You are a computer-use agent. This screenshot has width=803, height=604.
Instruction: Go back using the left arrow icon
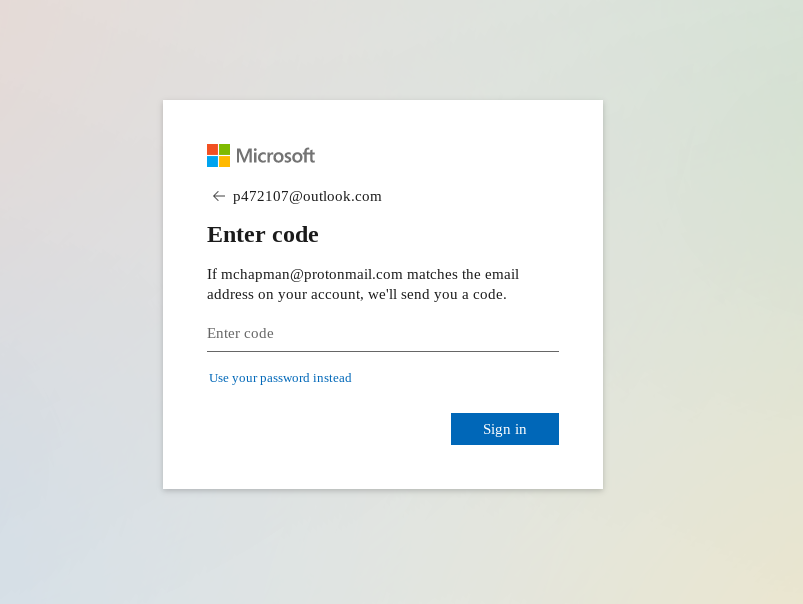219,196
